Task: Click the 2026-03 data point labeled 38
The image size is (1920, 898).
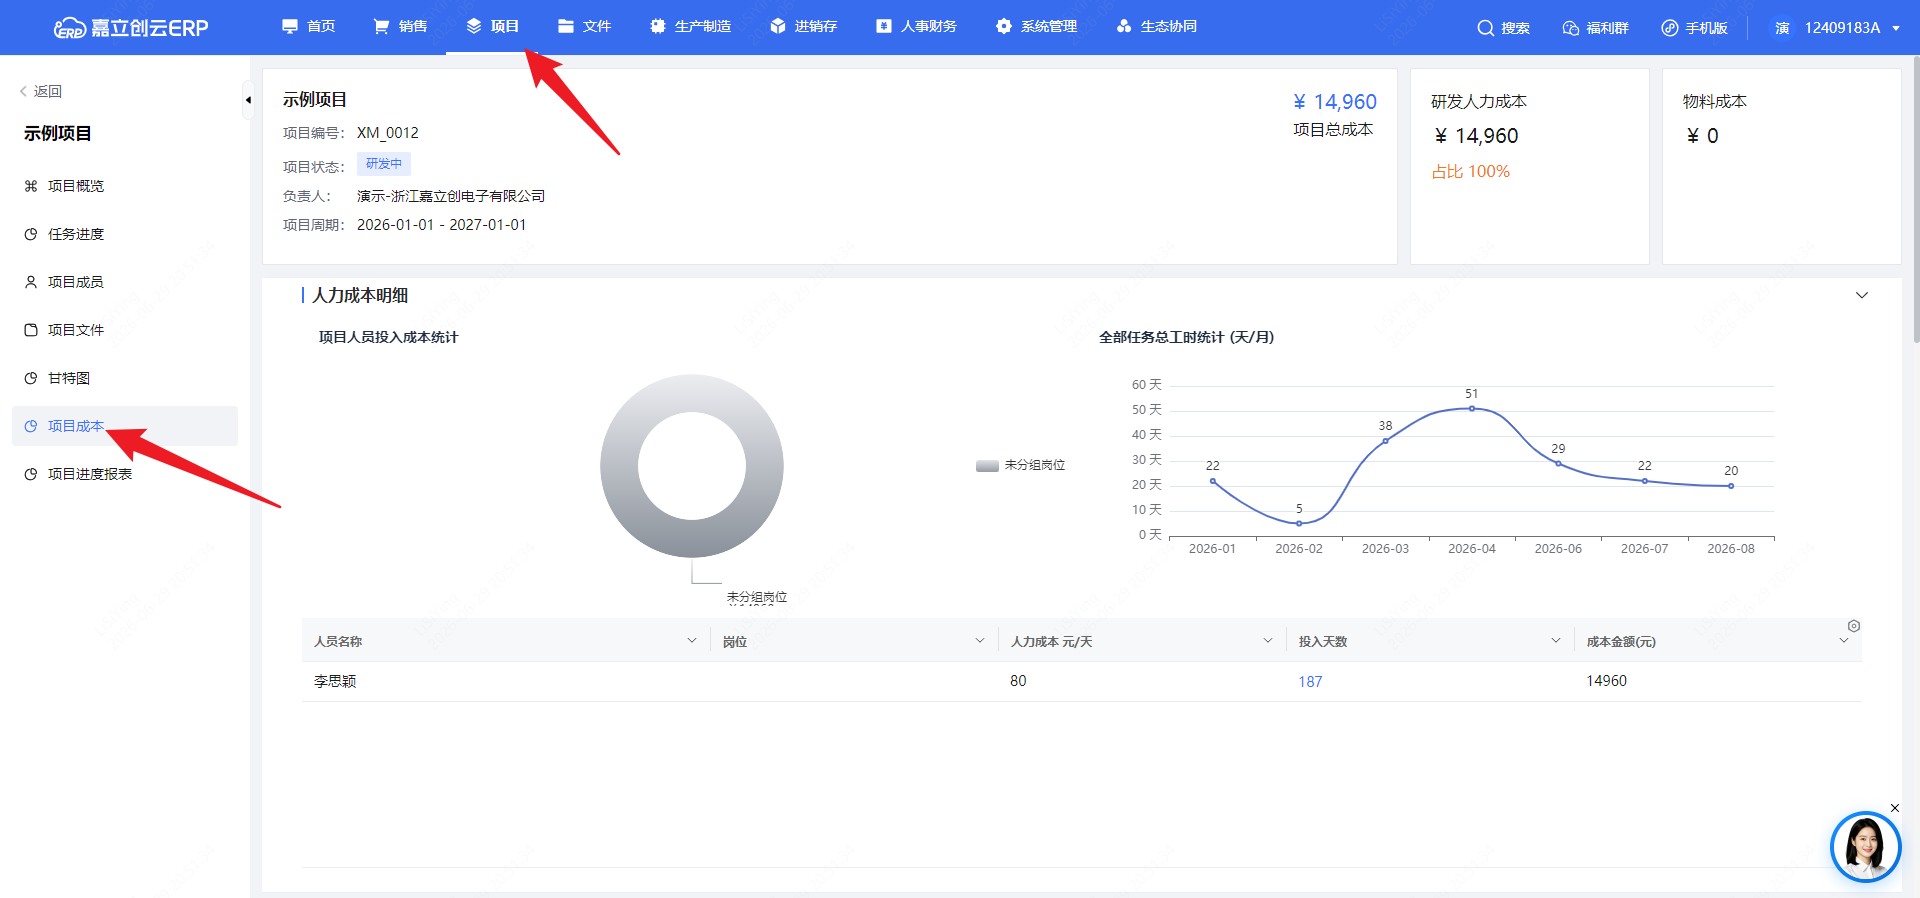Action: [x=1385, y=441]
